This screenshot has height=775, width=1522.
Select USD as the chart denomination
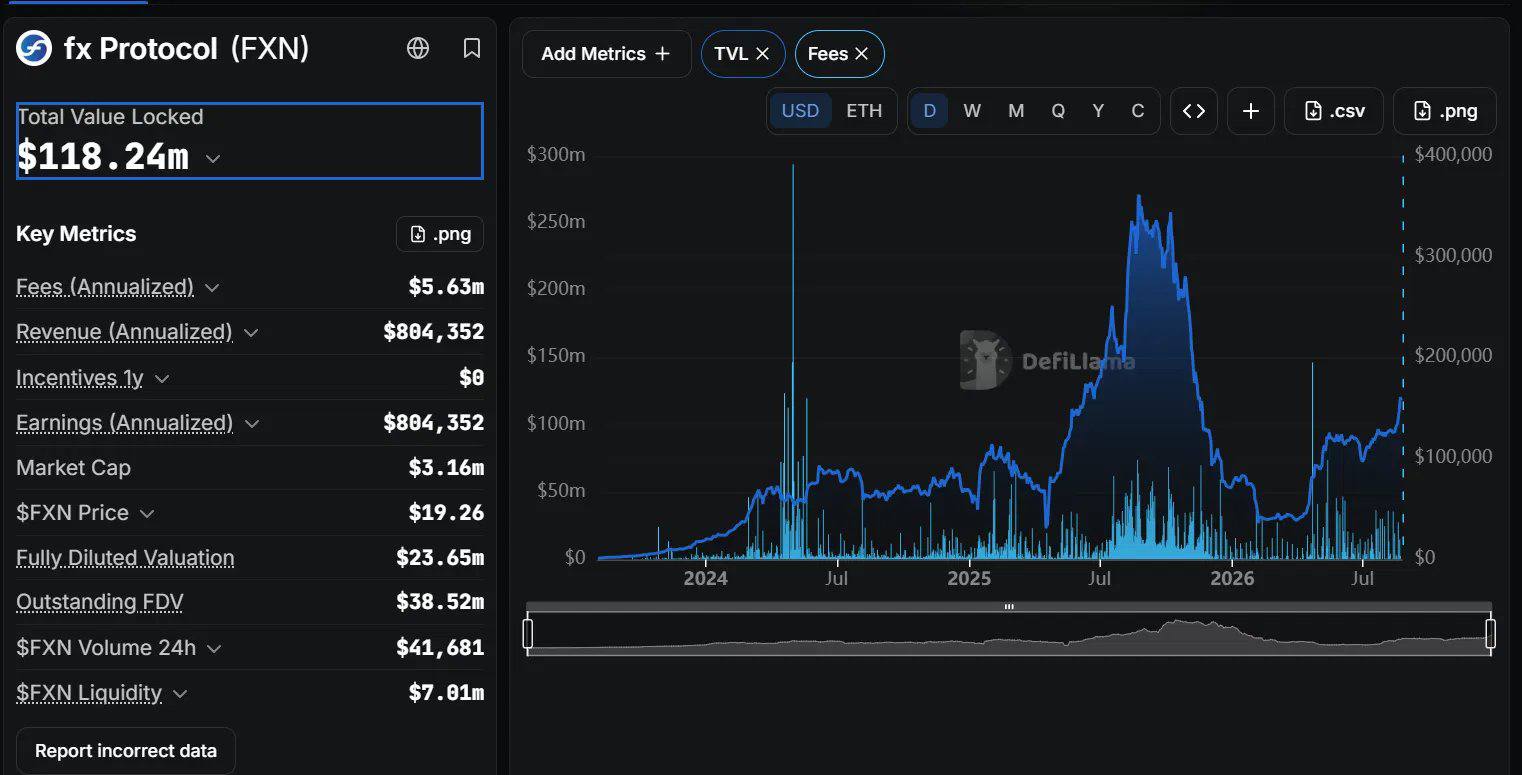pos(800,111)
